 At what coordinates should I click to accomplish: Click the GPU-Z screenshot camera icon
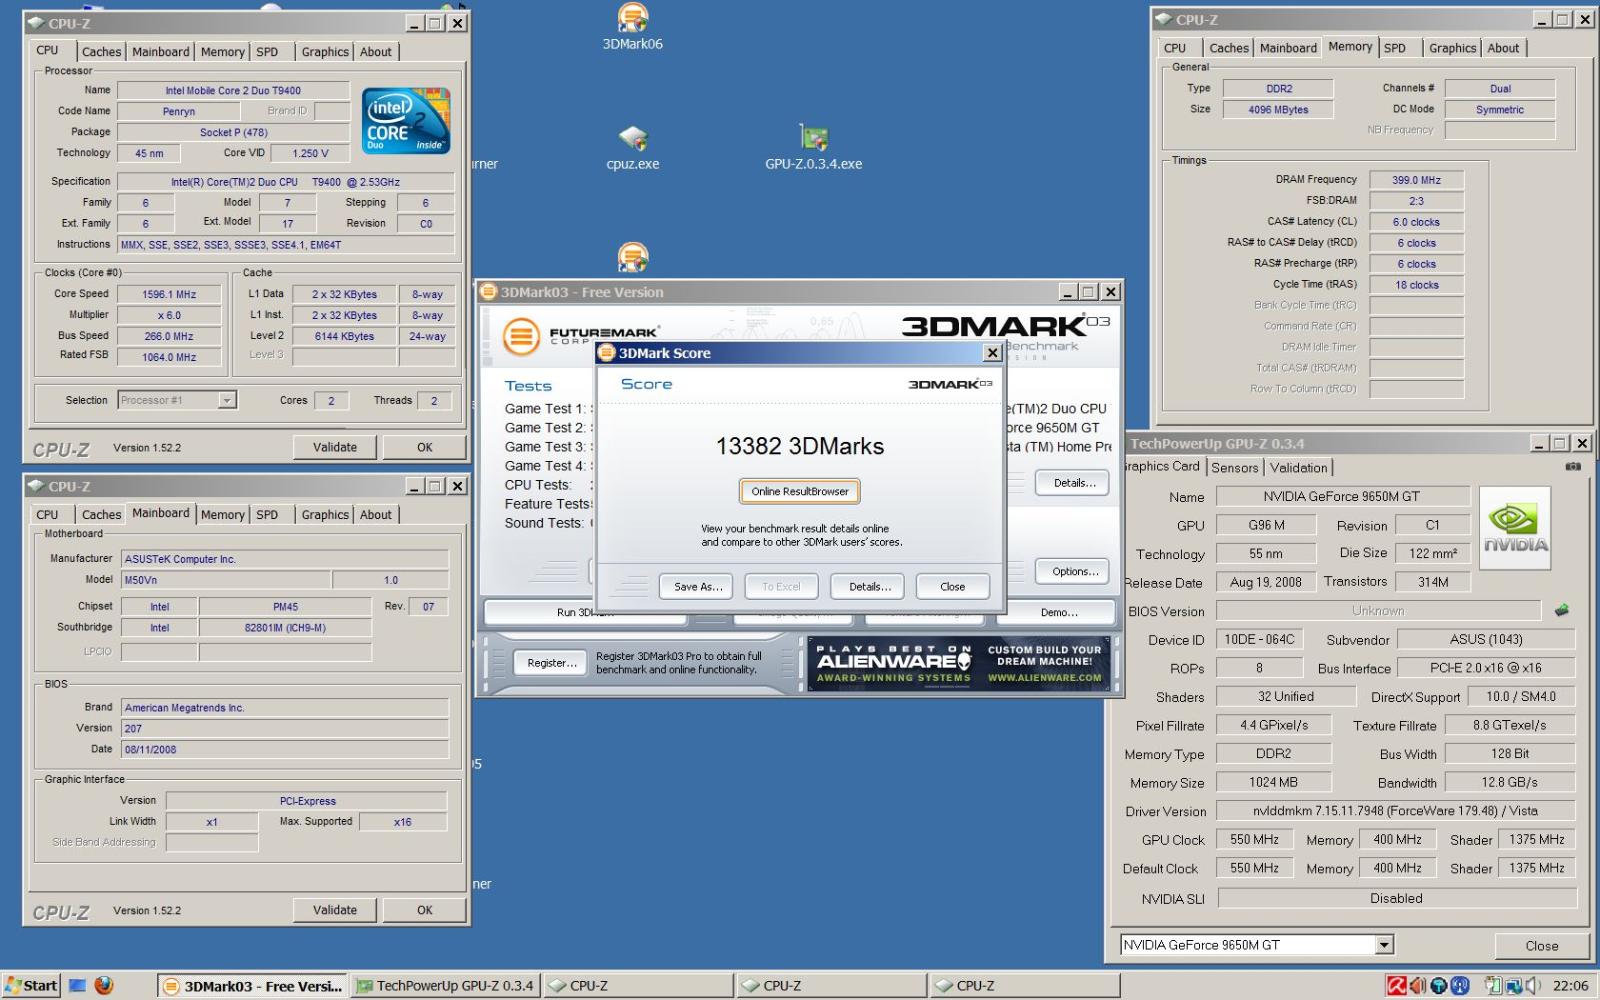point(1573,467)
